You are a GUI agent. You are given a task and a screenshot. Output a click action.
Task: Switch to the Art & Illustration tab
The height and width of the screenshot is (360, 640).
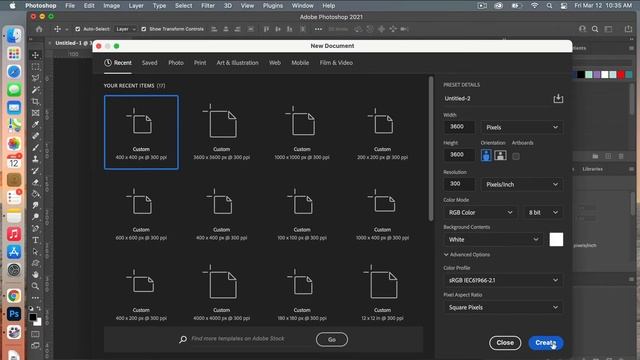click(x=238, y=63)
